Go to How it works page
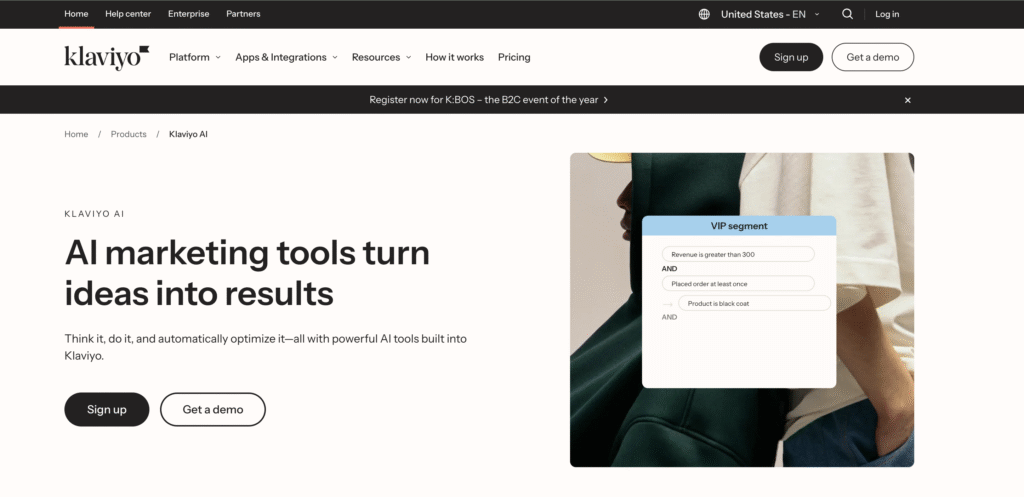Screen dimensions: 1024x497 (x=454, y=57)
